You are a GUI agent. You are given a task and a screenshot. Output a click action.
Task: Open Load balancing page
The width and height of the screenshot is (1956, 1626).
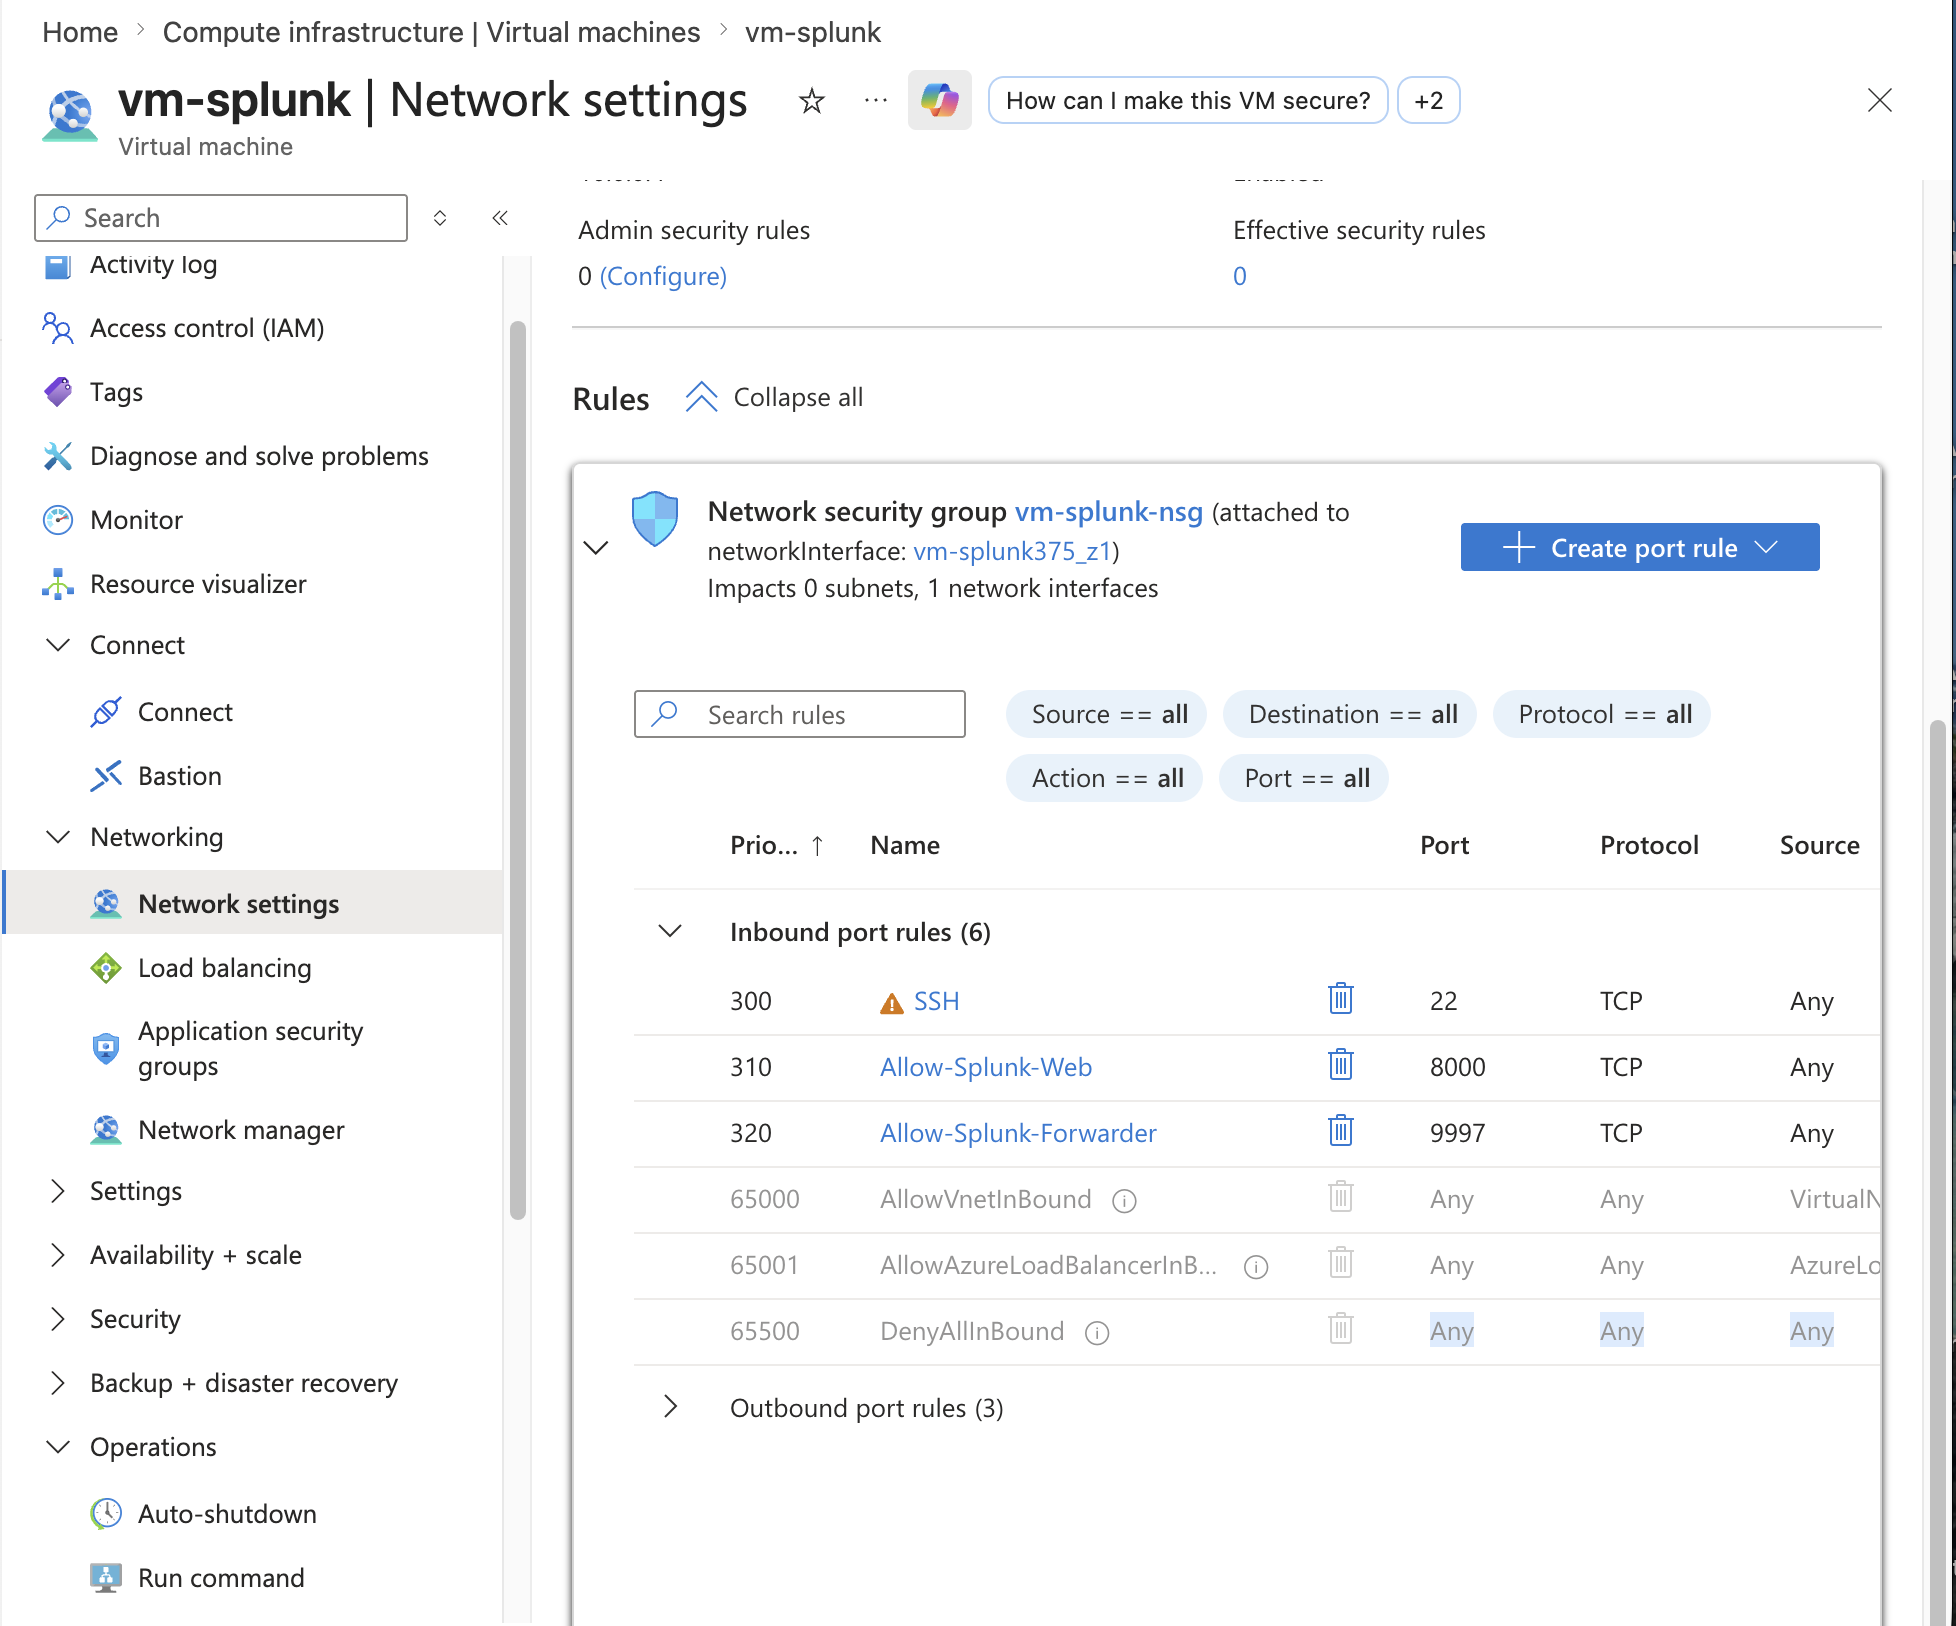point(225,968)
